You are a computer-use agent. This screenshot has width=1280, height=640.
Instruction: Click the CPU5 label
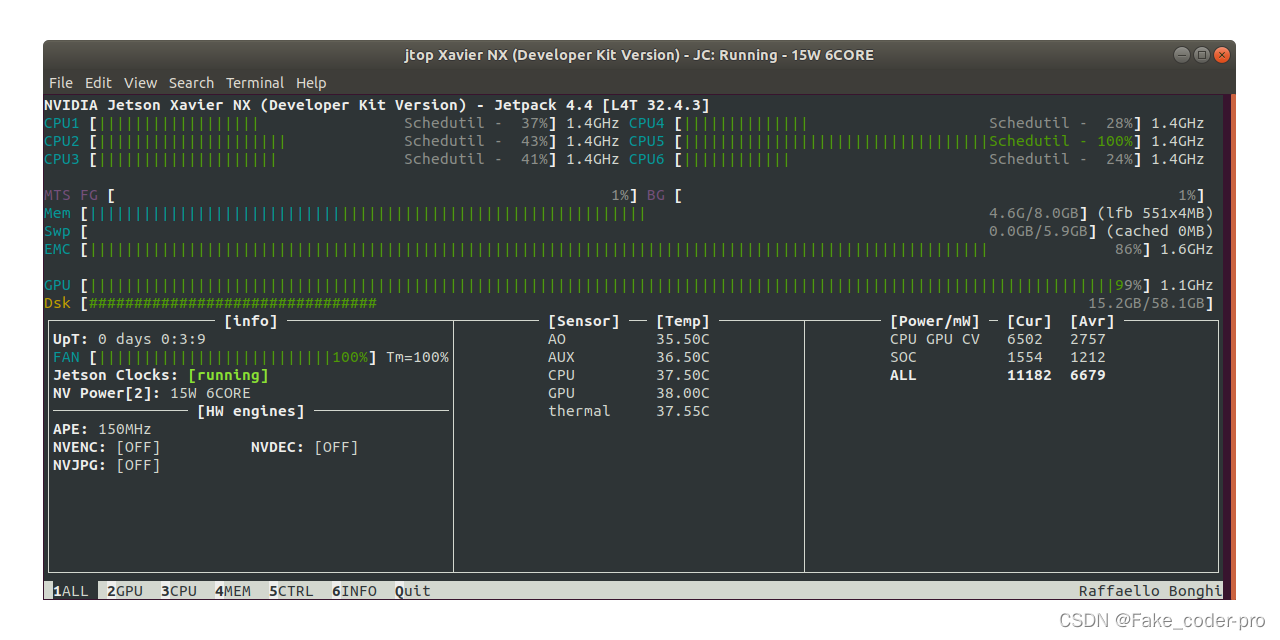coord(646,141)
